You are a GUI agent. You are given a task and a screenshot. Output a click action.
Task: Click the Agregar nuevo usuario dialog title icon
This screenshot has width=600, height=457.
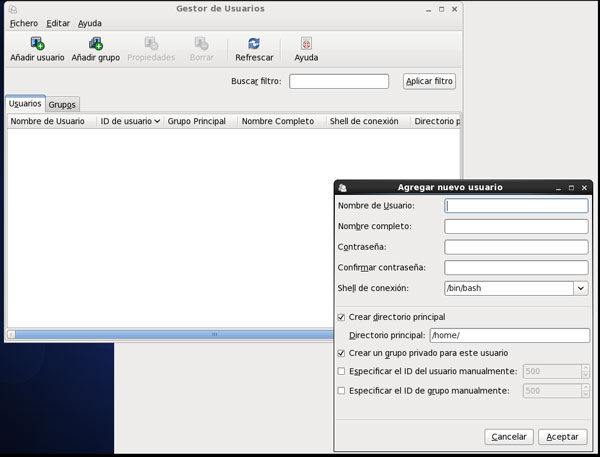342,188
